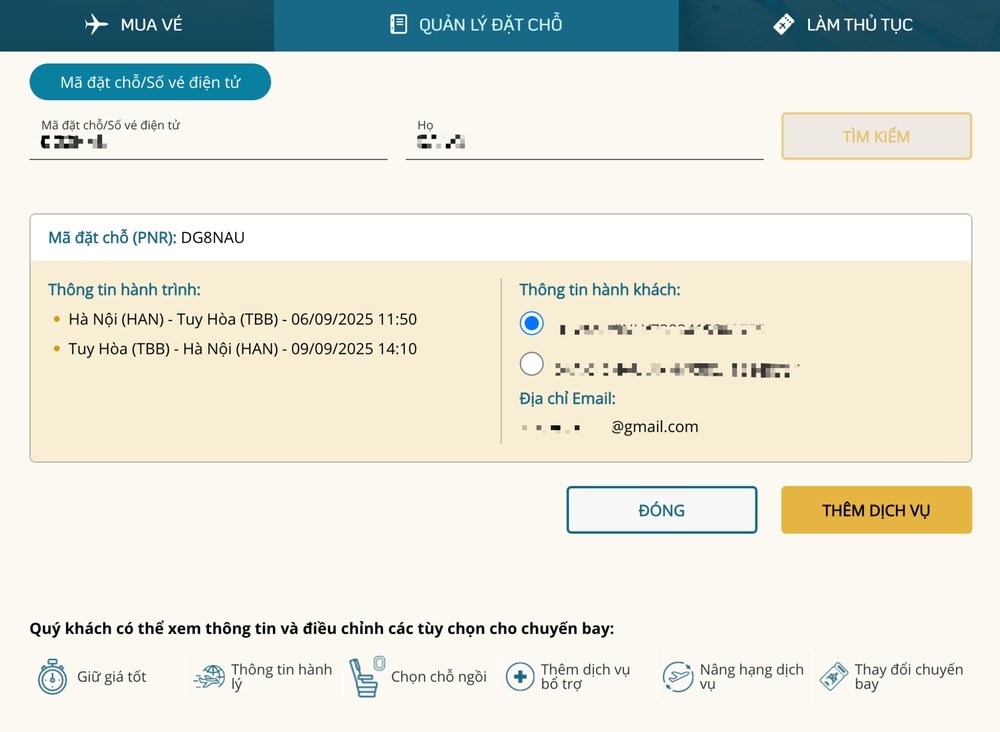The height and width of the screenshot is (732, 1000).
Task: Open the LÀM THỦ TỤC tab
Action: pos(839,26)
